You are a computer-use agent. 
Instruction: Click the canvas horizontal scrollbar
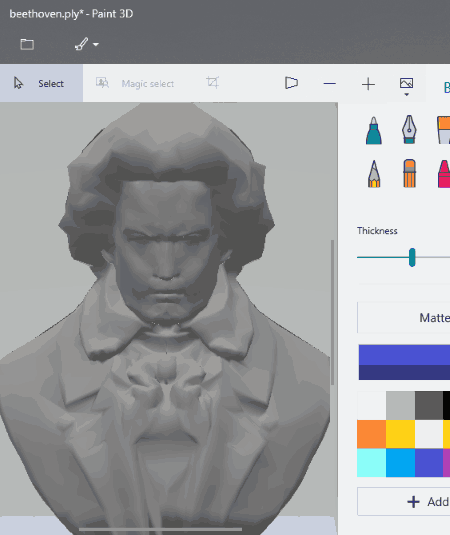[x=160, y=530]
